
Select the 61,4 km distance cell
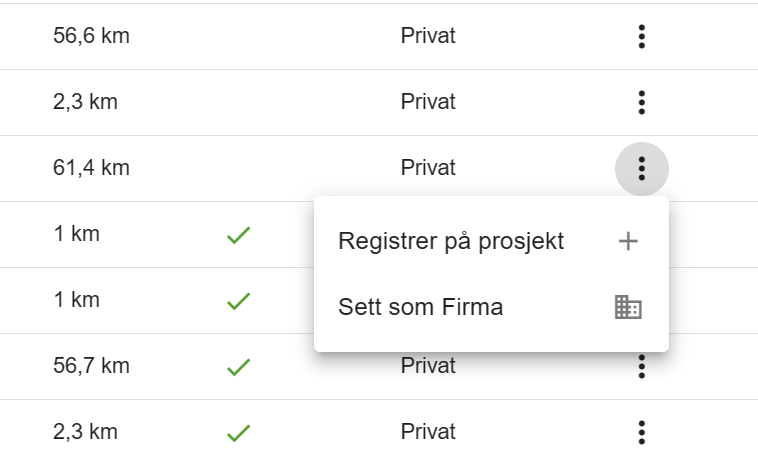point(91,168)
